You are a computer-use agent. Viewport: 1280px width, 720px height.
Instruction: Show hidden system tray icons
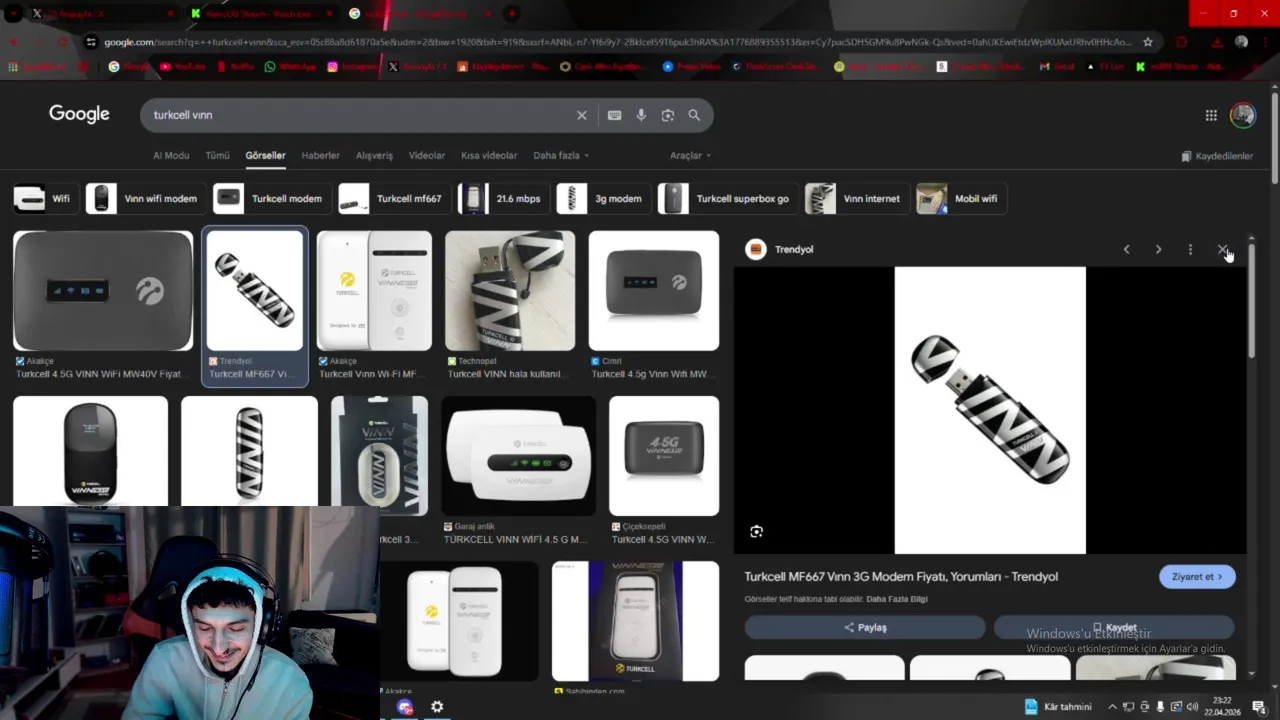[x=1112, y=707]
